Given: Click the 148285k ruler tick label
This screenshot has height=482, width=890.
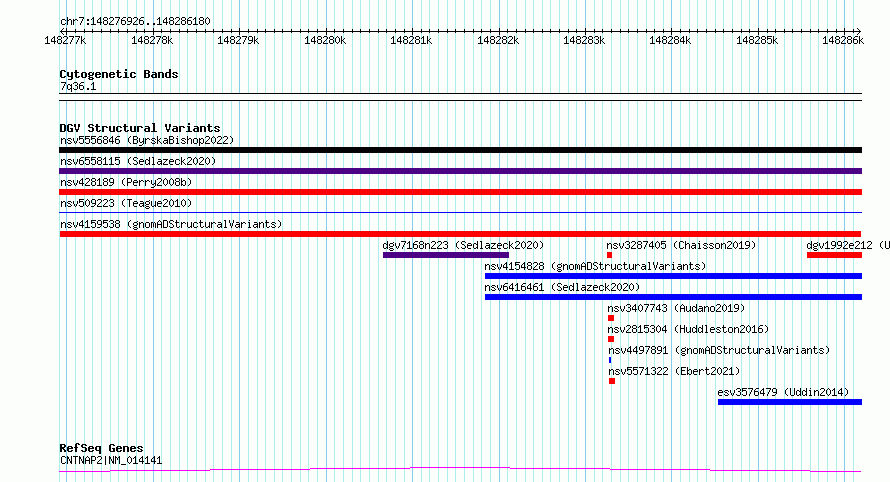Looking at the screenshot, I should pos(757,40).
